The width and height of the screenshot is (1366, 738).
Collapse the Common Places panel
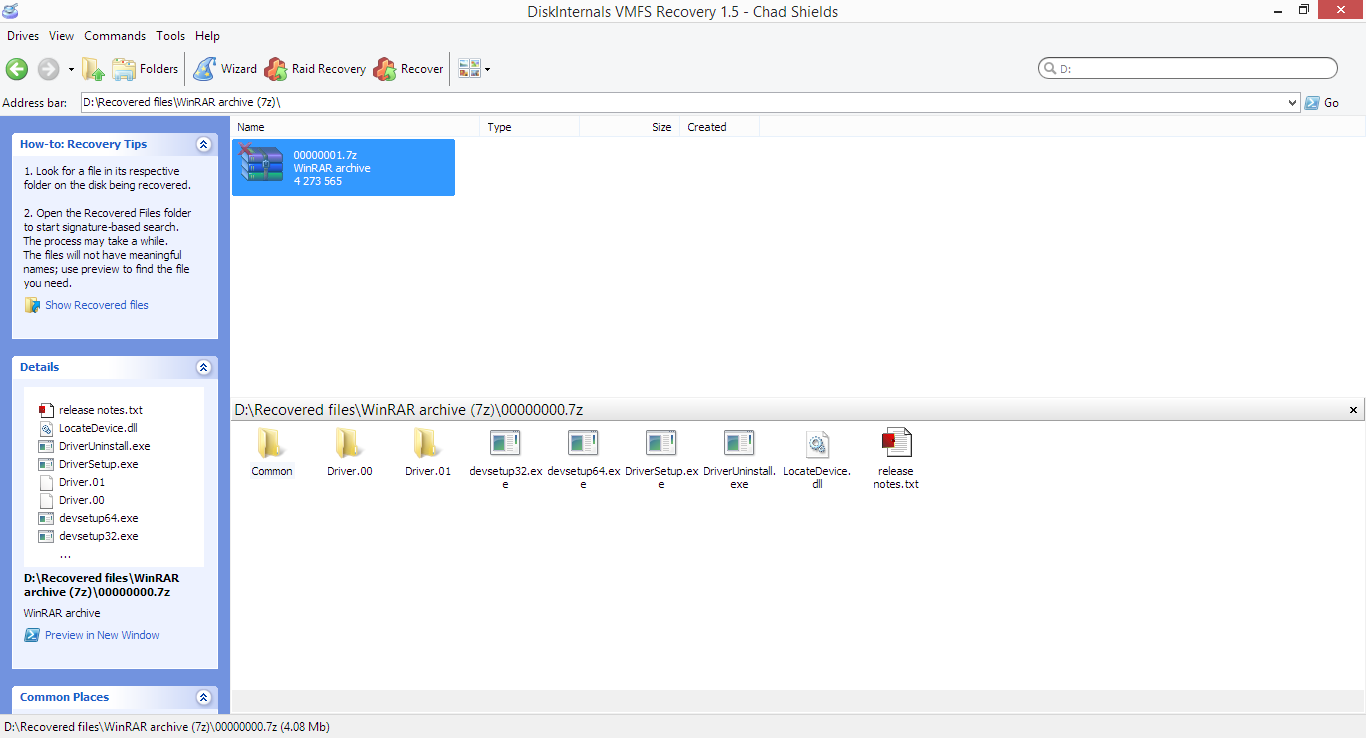204,697
